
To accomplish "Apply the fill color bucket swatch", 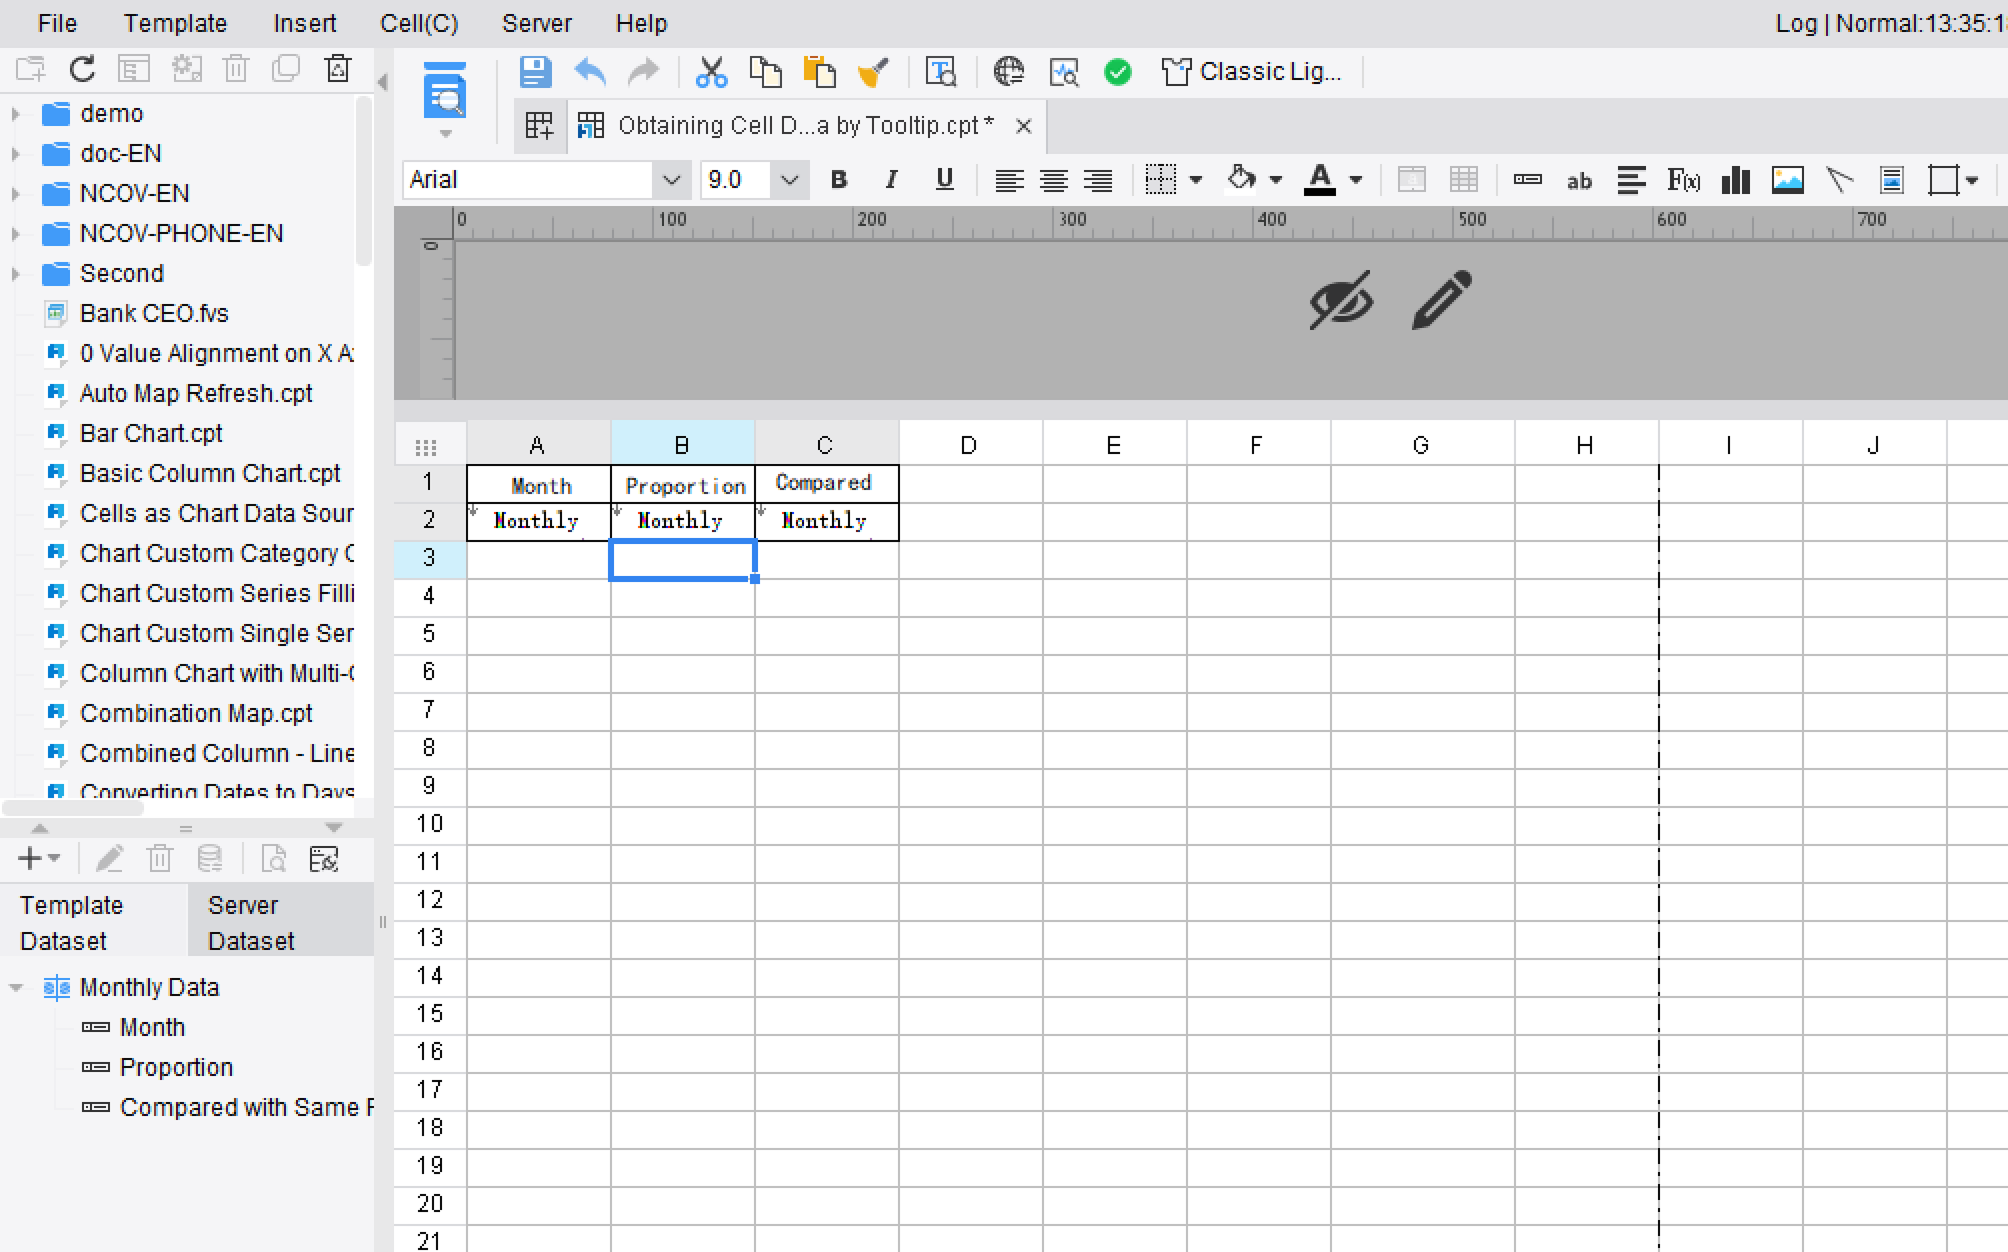I will [1241, 180].
